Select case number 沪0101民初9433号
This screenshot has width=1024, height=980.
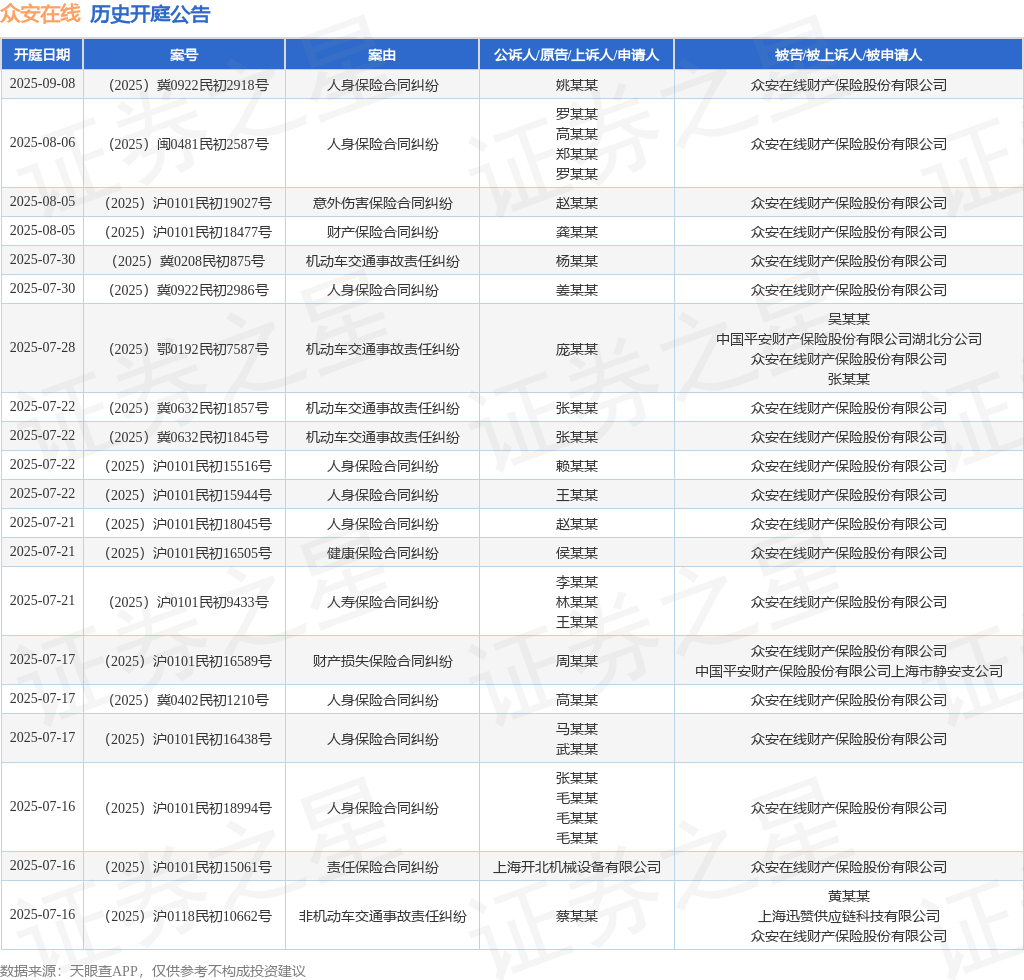coord(189,602)
